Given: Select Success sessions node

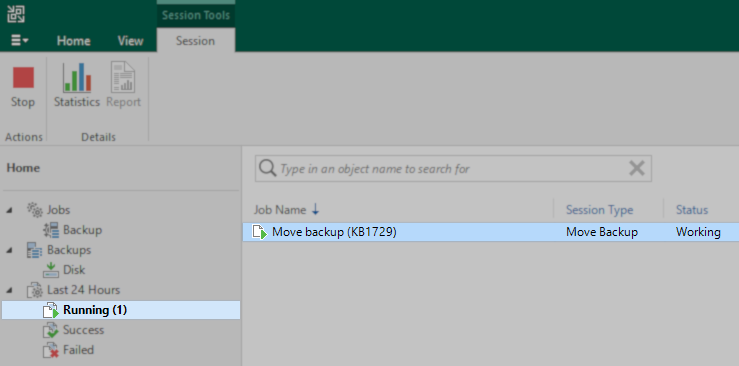Looking at the screenshot, I should pos(83,330).
